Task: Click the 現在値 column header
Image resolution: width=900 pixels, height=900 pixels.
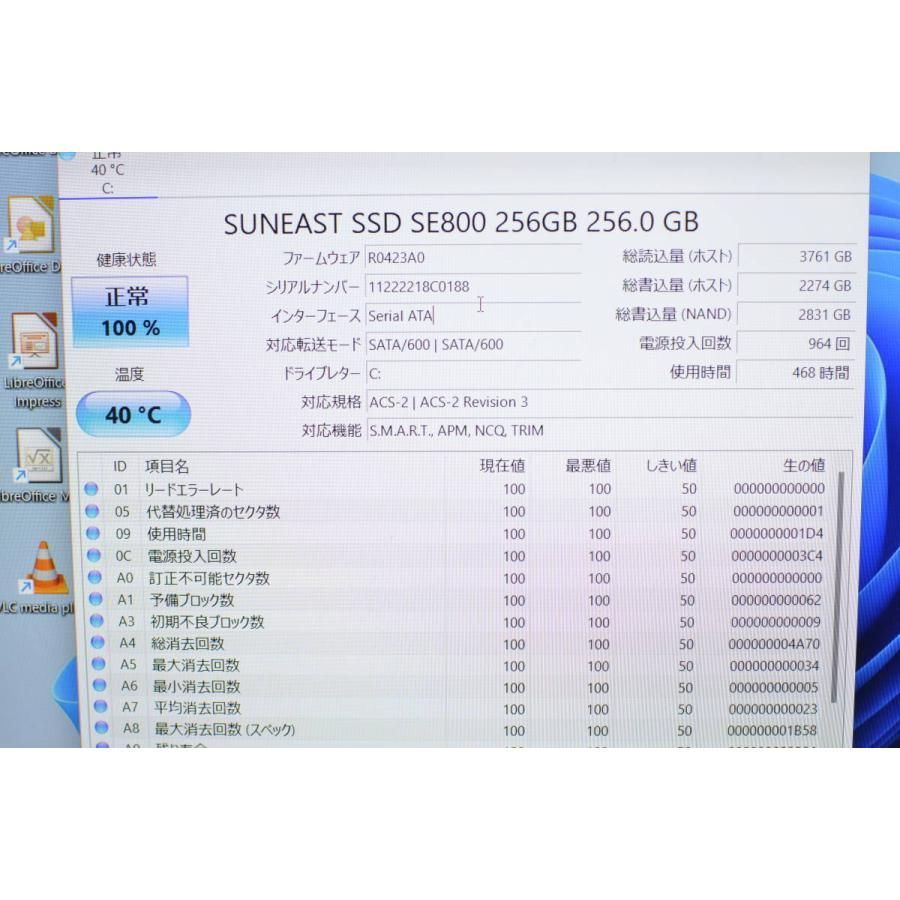Action: tap(502, 465)
